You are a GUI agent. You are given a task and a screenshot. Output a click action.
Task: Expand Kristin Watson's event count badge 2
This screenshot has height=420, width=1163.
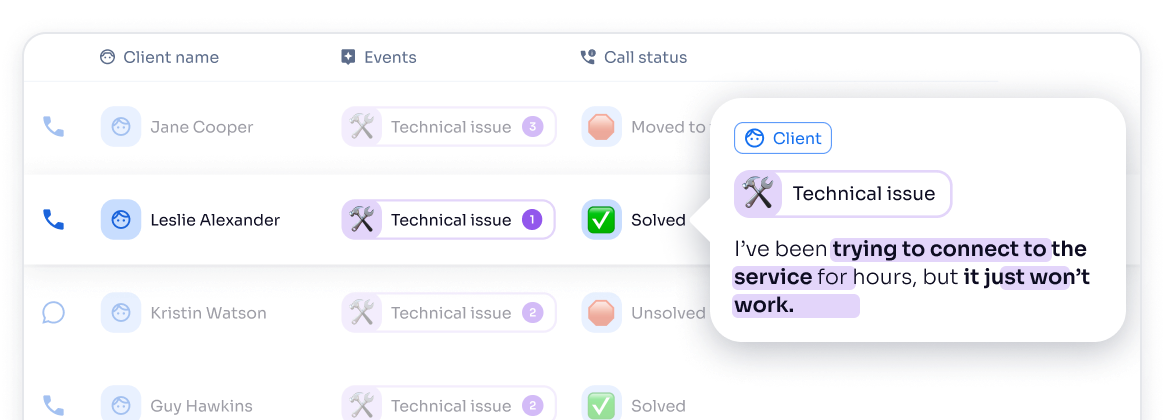[533, 313]
